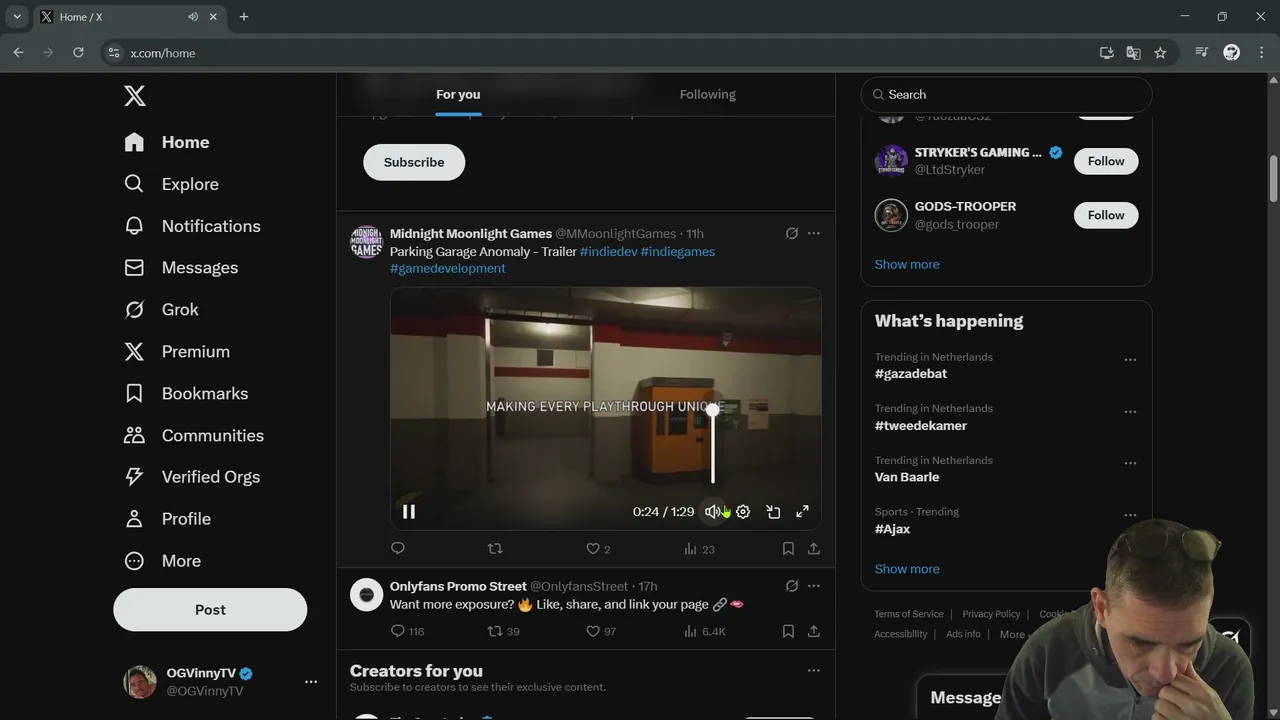Show more trends in What's happening
The height and width of the screenshot is (720, 1280).
[x=907, y=569]
